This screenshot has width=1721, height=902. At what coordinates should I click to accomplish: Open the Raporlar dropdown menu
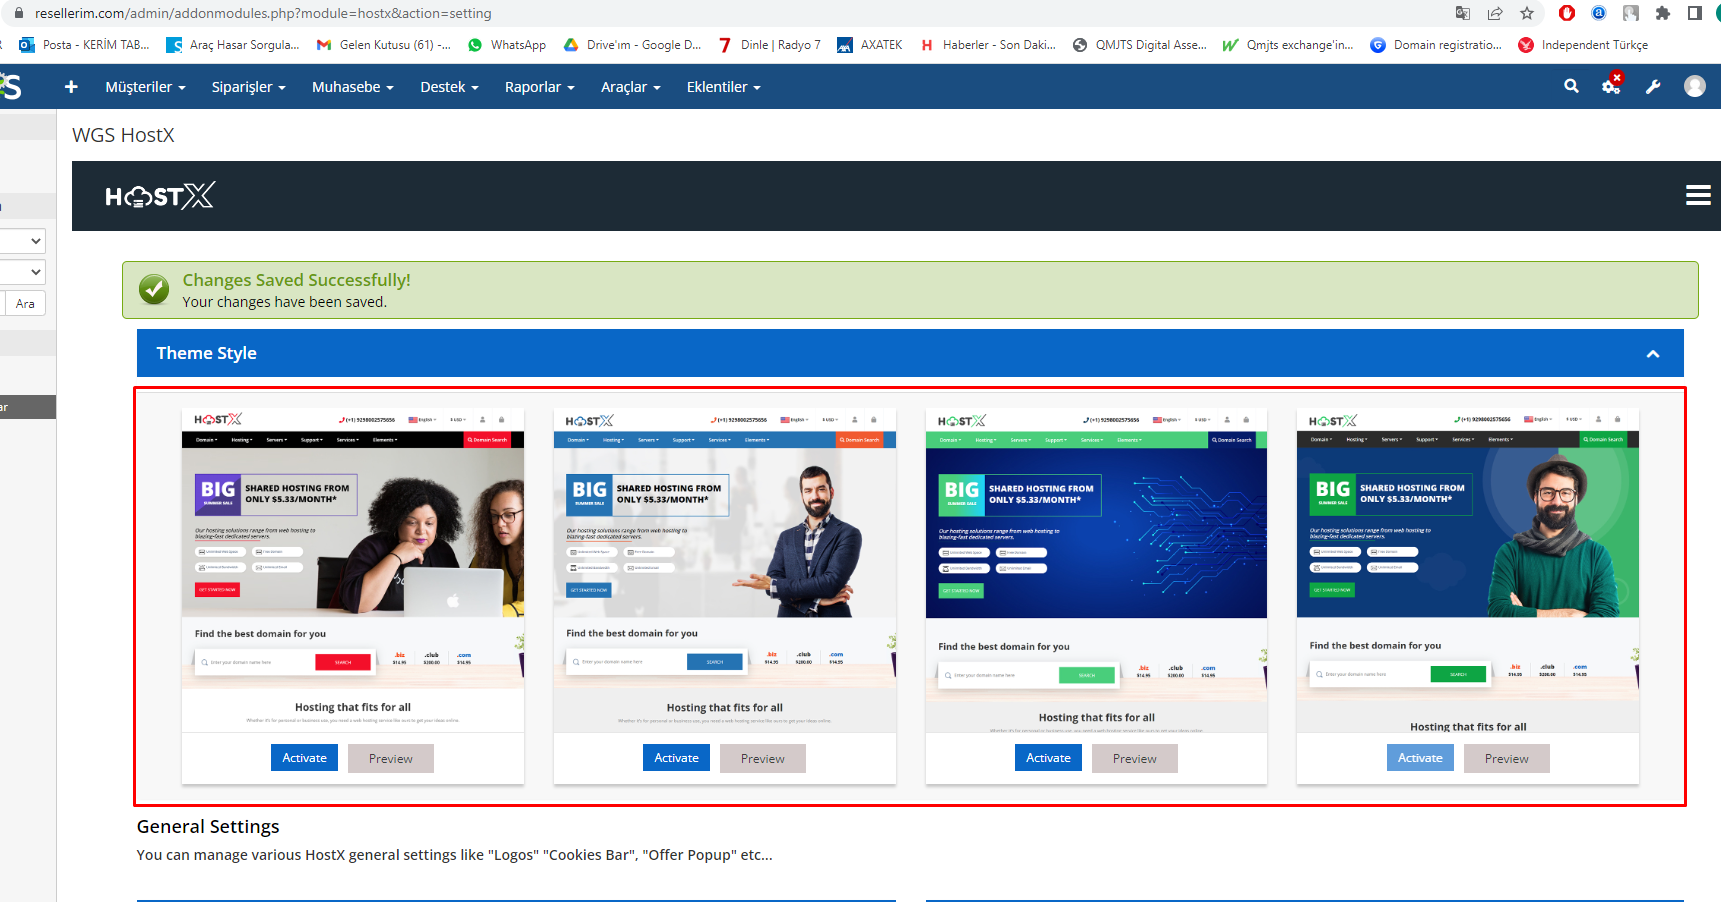coord(540,87)
